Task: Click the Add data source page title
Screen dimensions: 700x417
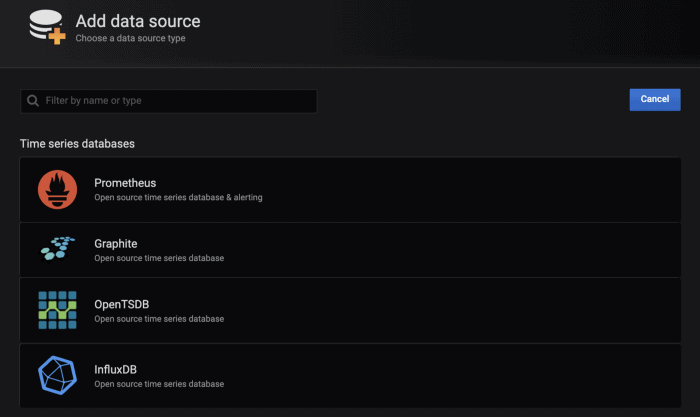Action: pos(138,21)
